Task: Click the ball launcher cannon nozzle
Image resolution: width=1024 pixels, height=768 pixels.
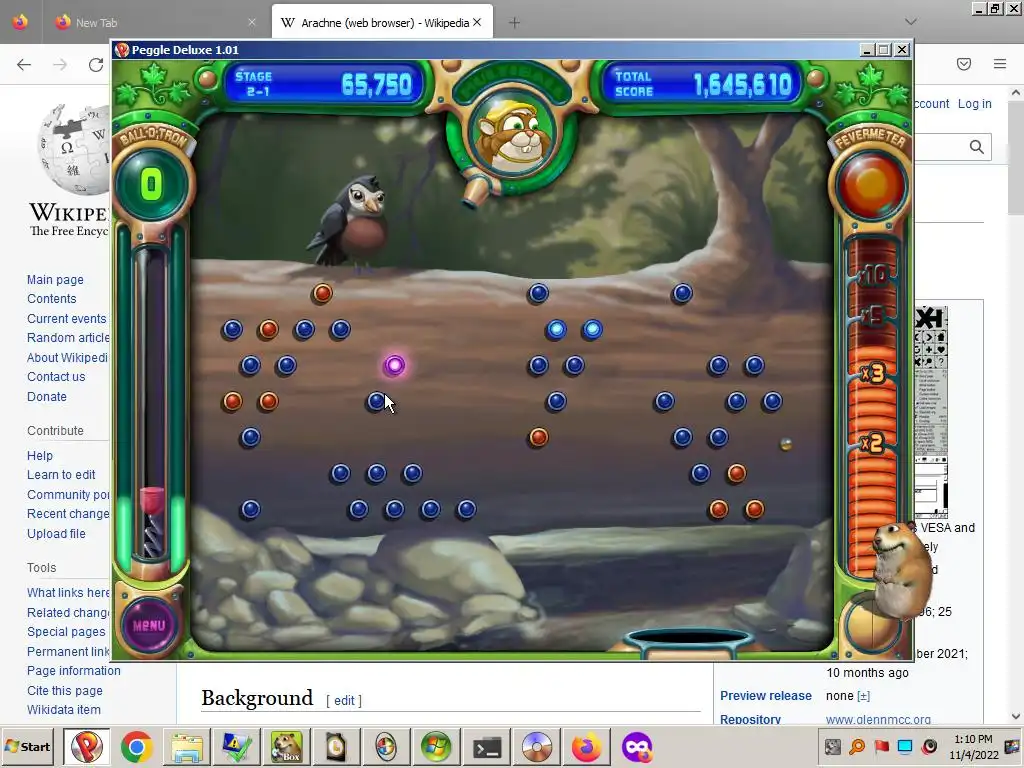Action: click(x=477, y=193)
